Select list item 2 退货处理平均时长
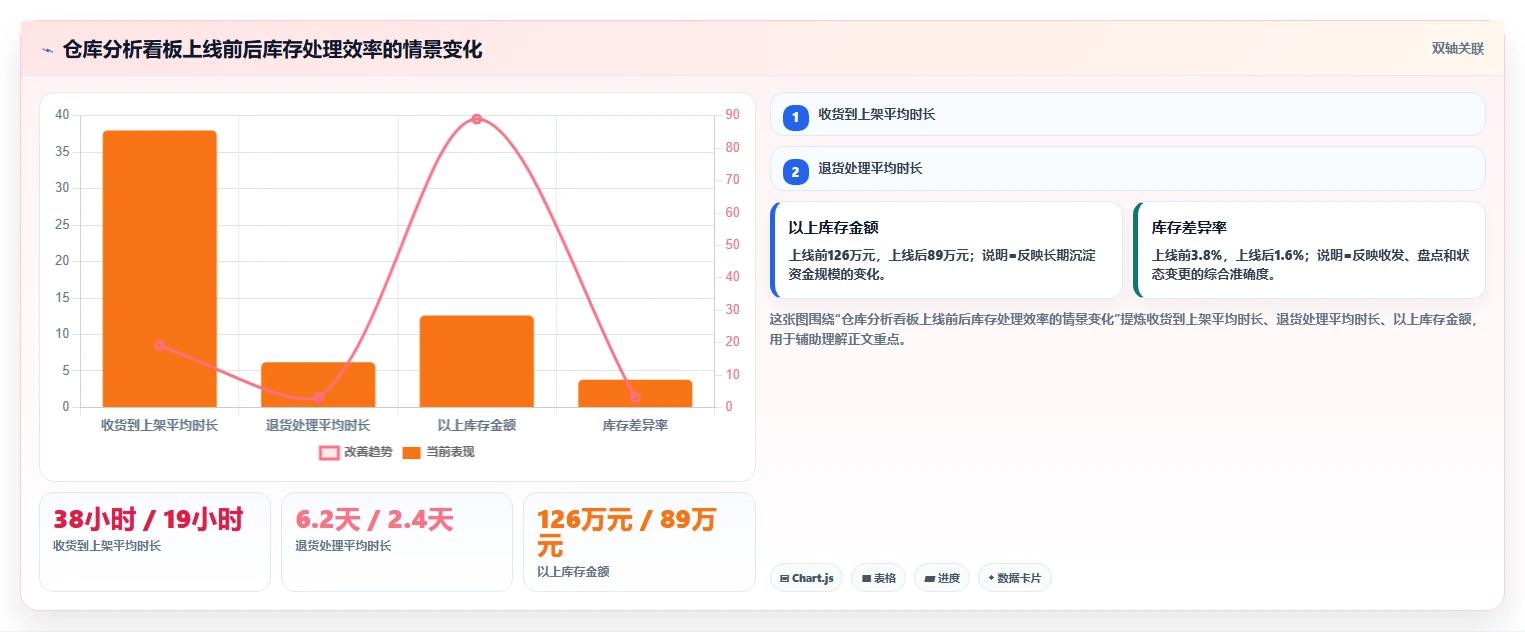Screen dimensions: 1525x632 [x=1127, y=169]
